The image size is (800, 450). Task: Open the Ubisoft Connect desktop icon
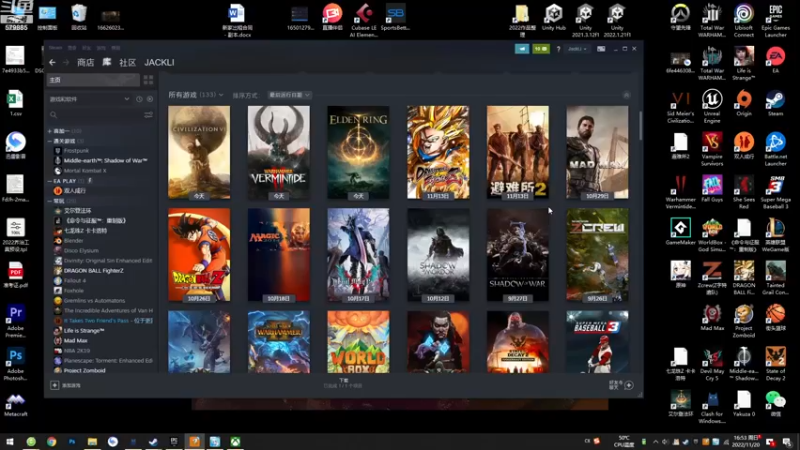point(743,20)
